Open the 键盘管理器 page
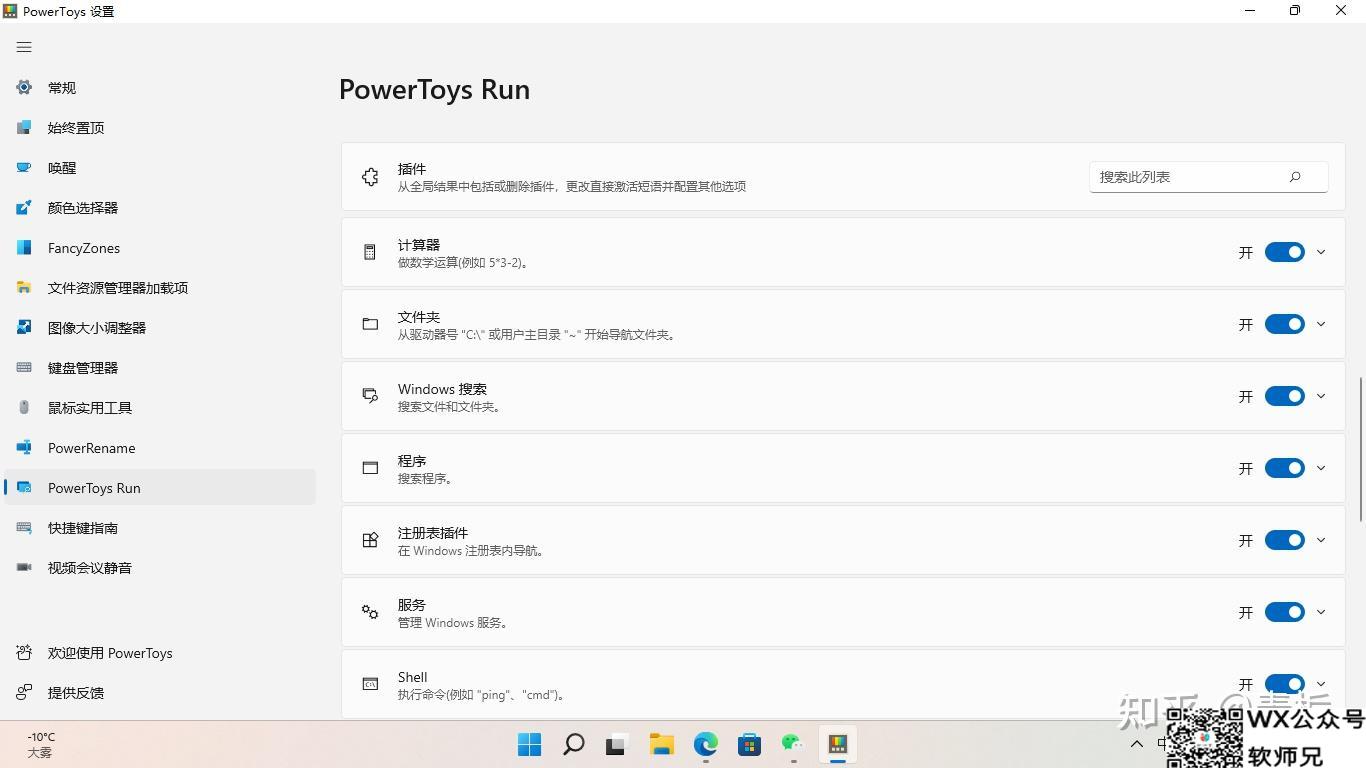The width and height of the screenshot is (1366, 768). [x=160, y=368]
